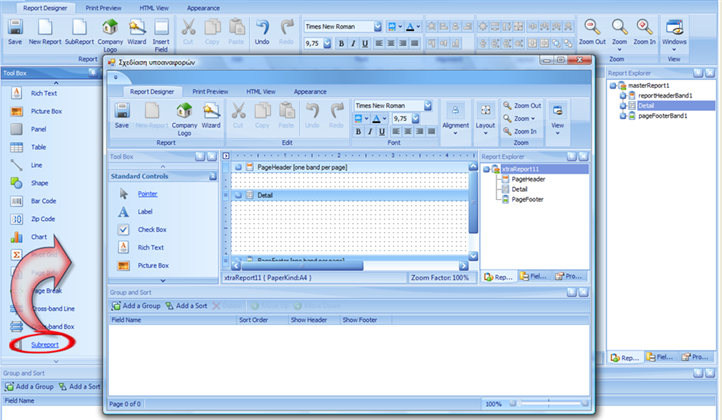Open font name dropdown in main window ribbon
The image size is (722, 420).
coord(378,27)
